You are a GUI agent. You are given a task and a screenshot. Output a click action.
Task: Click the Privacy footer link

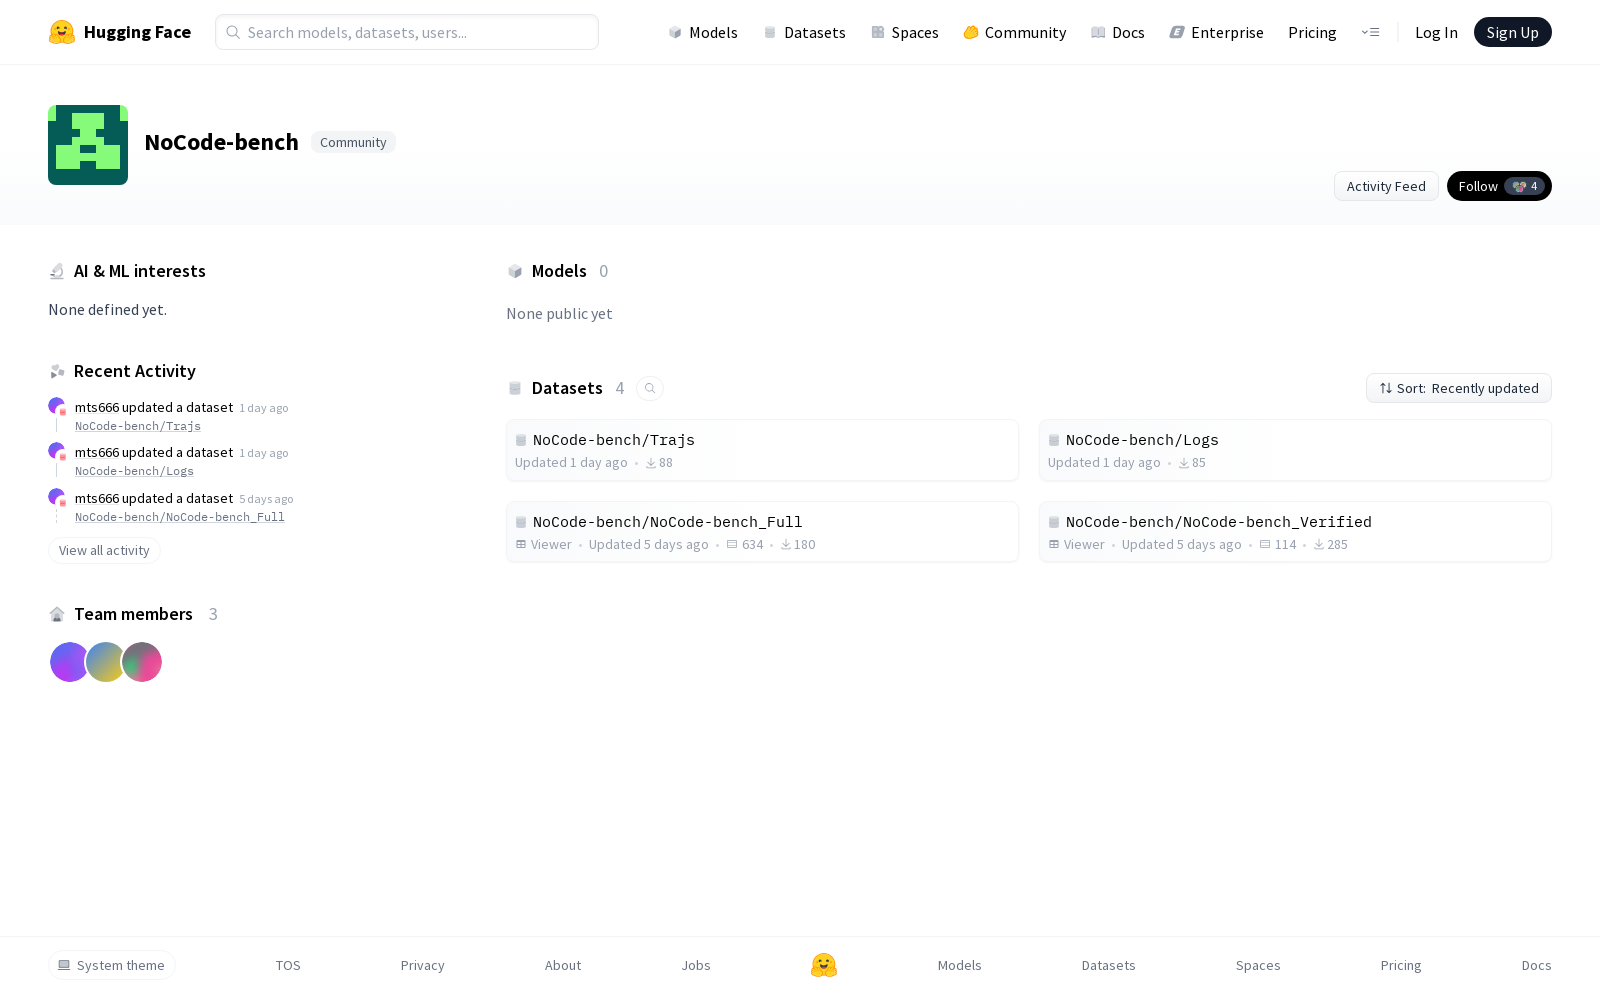pyautogui.click(x=422, y=965)
